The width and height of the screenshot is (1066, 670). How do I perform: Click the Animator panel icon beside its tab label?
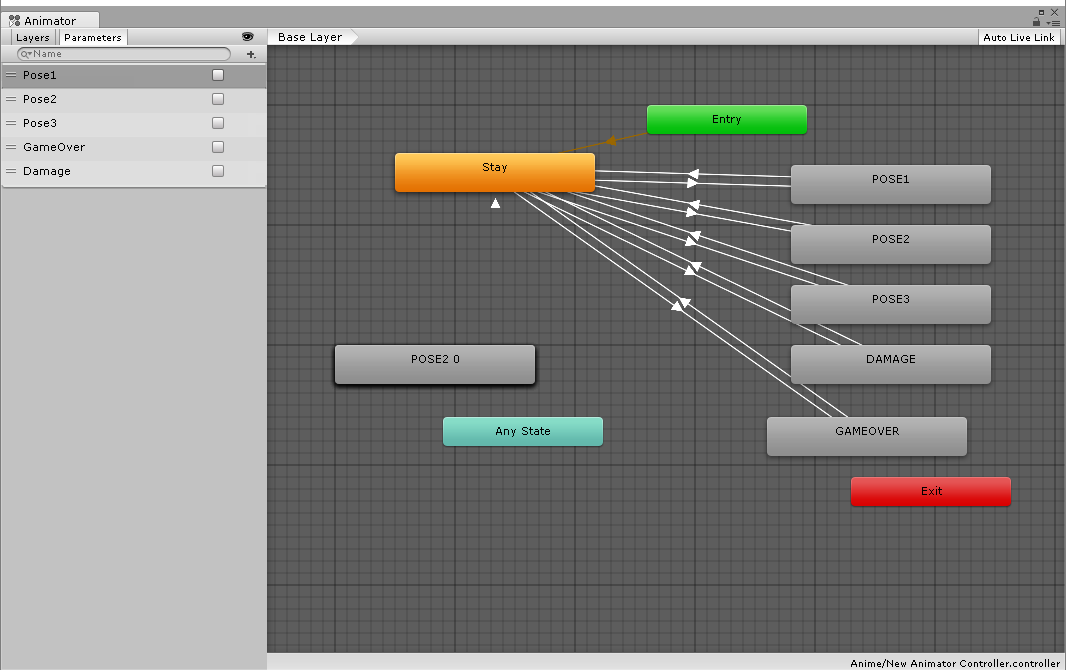click(x=15, y=20)
